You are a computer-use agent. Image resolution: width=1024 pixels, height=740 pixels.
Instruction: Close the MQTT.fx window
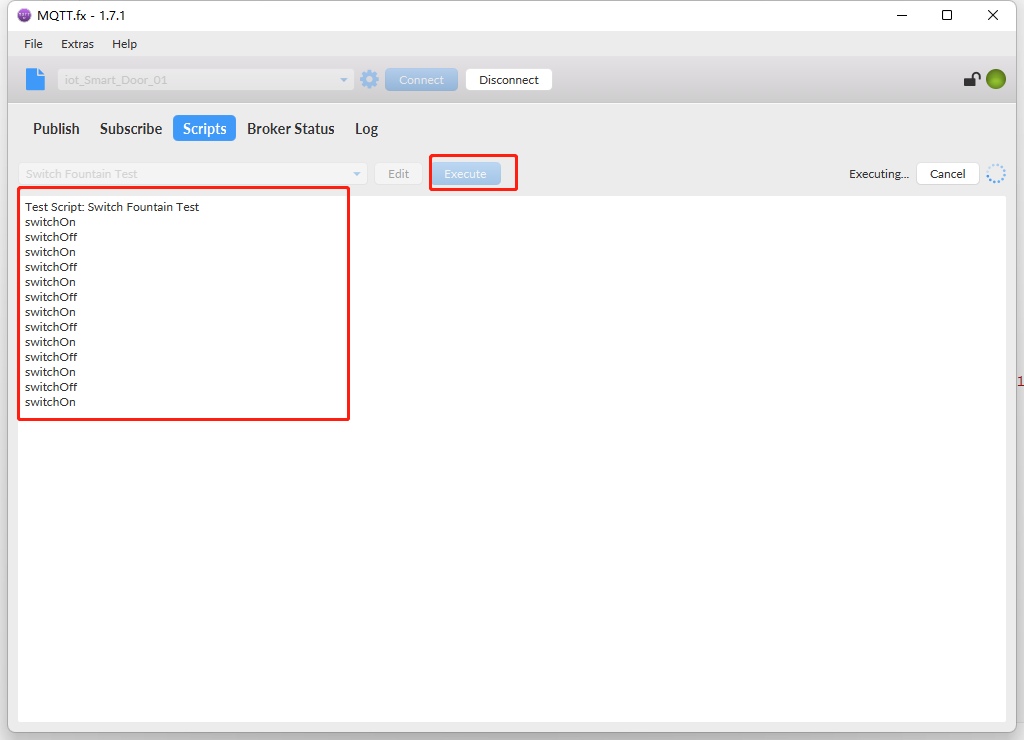point(993,15)
